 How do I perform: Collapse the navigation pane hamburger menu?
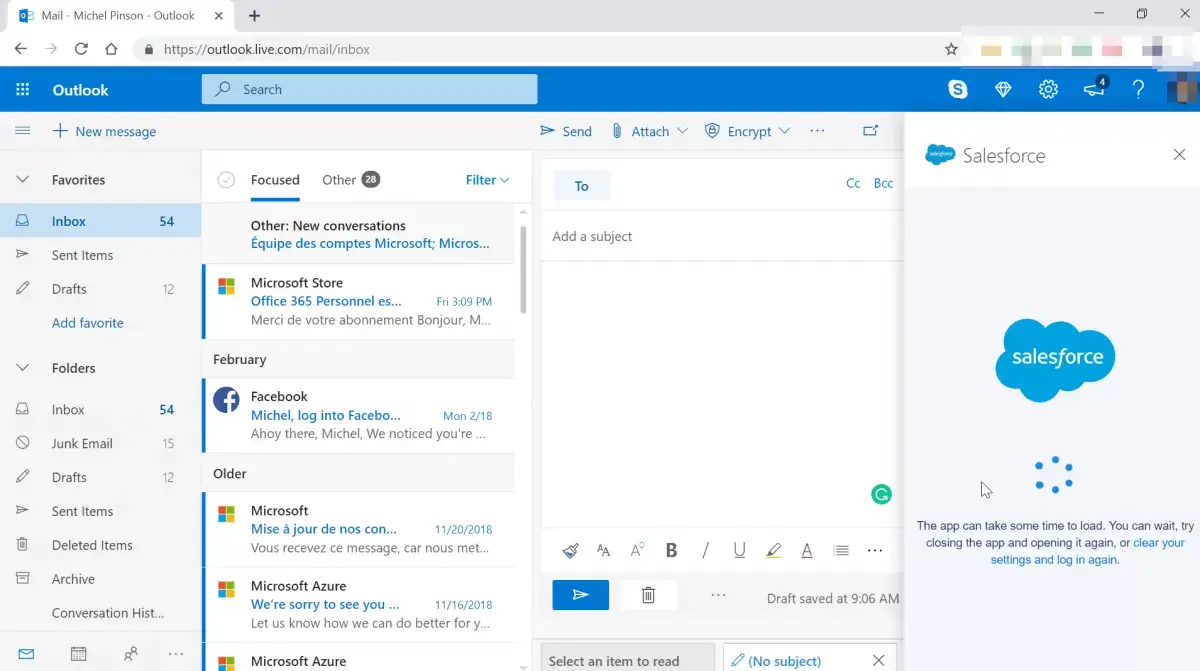[x=23, y=131]
